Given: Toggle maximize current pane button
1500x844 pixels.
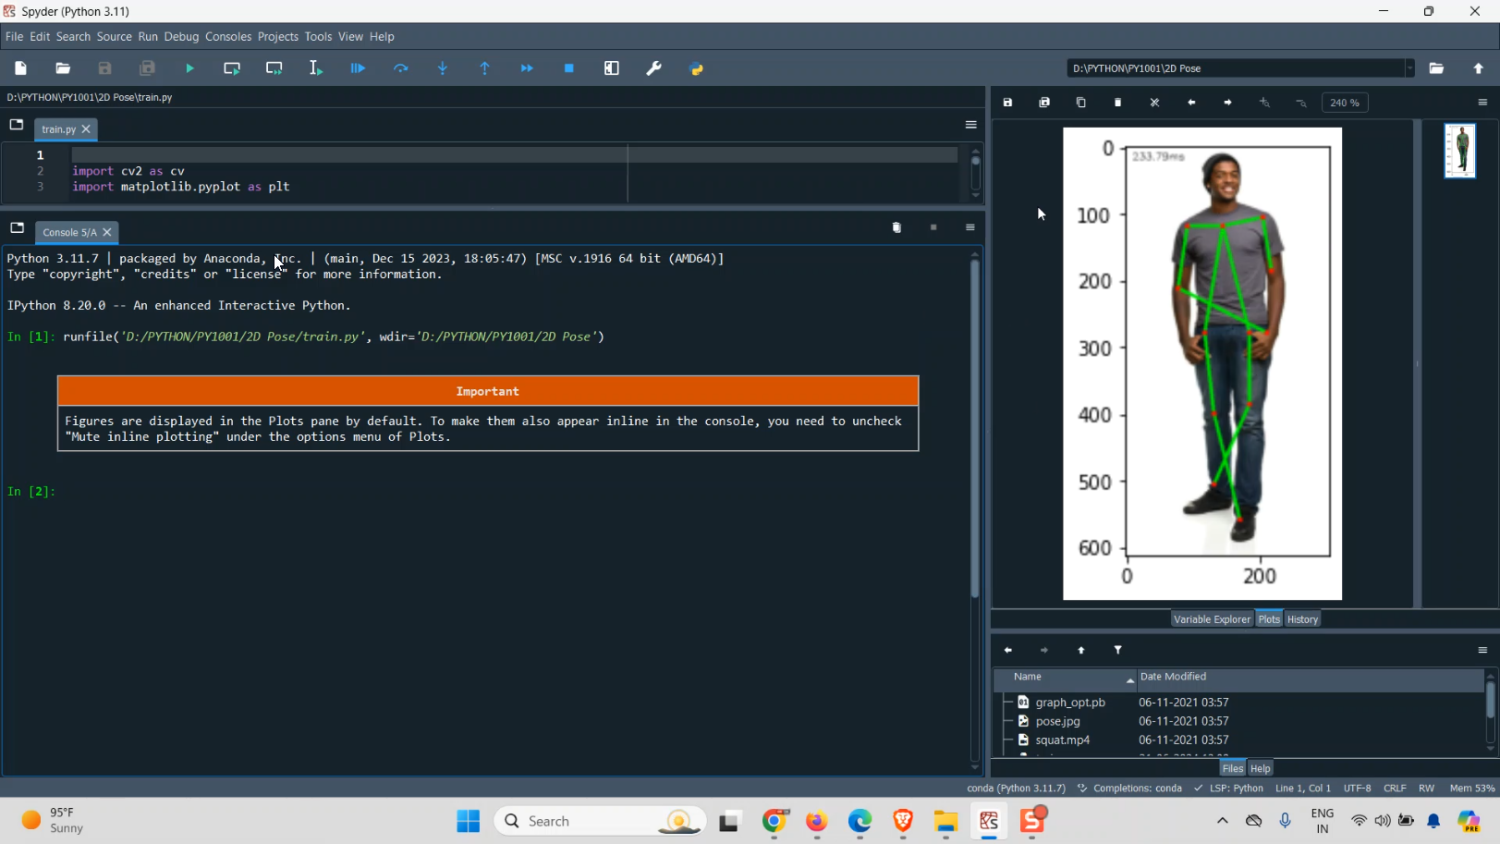Looking at the screenshot, I should [612, 69].
